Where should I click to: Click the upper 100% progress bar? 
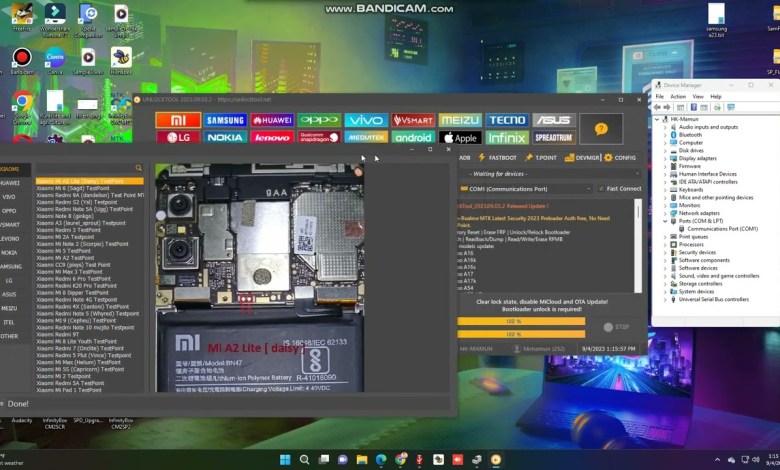click(521, 321)
